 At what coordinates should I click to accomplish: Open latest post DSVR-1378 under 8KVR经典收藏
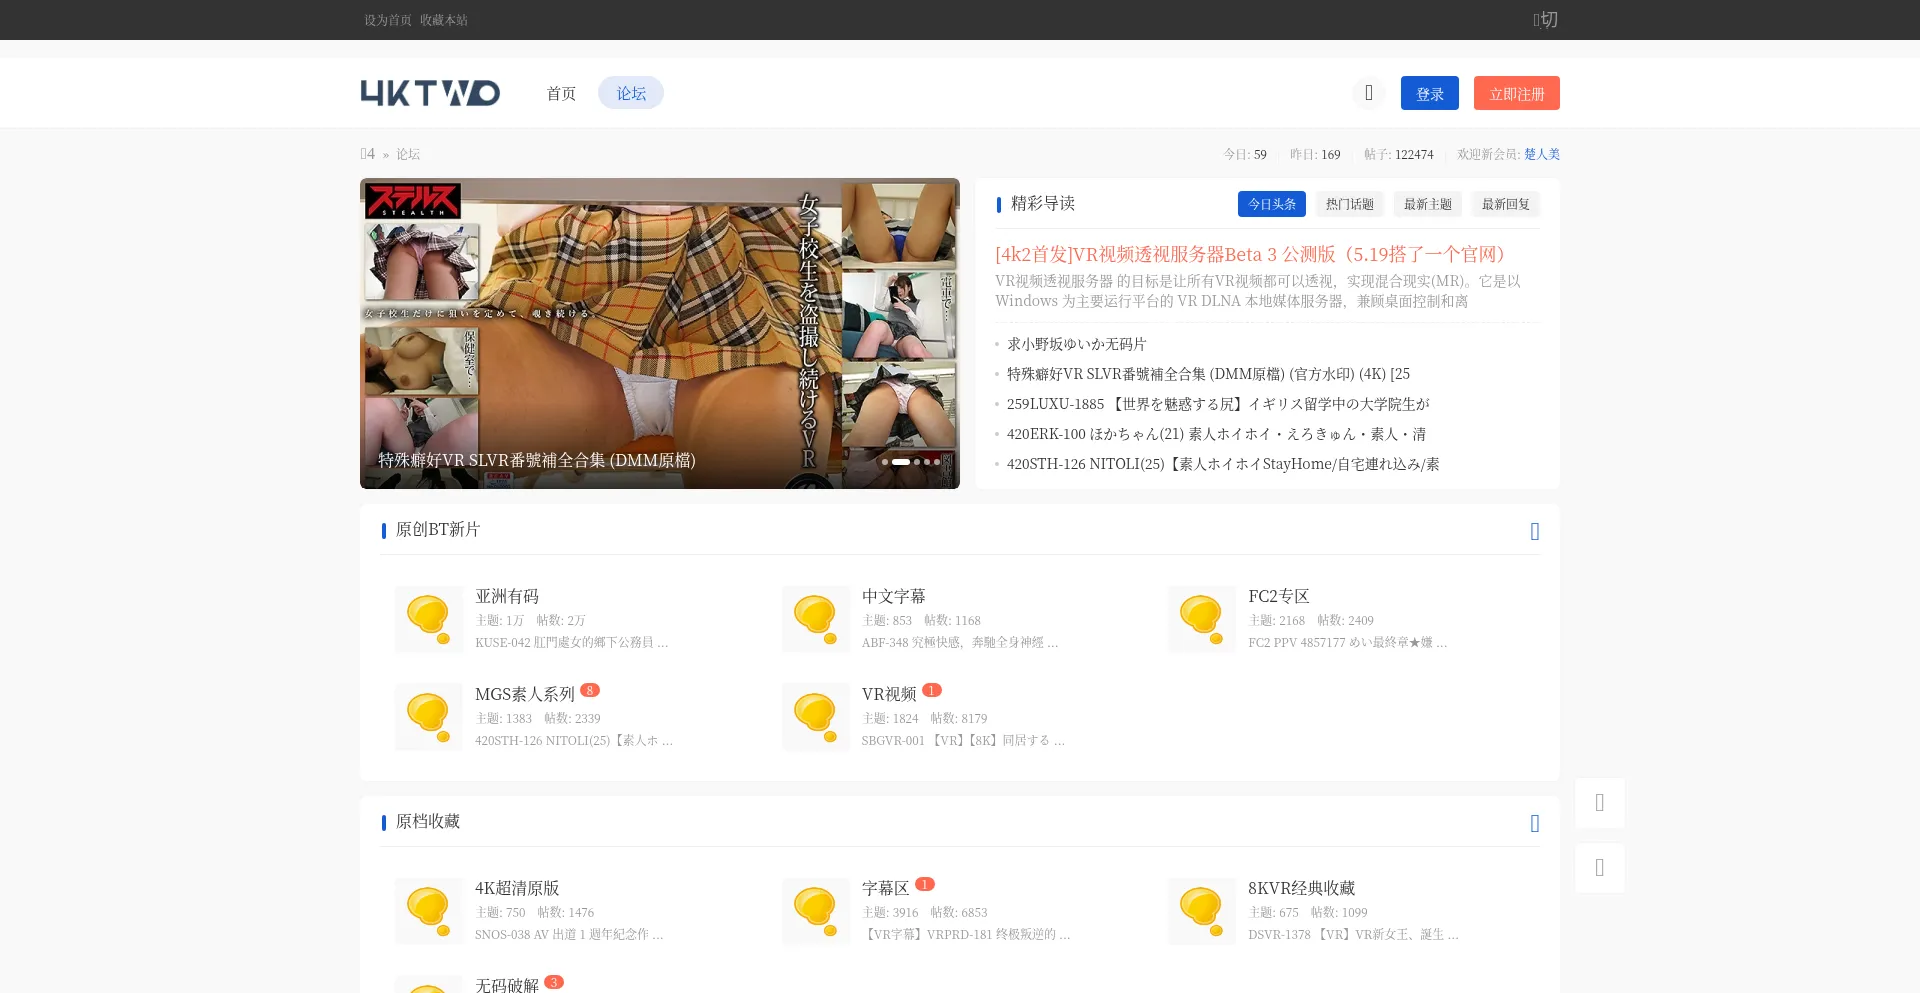[x=1353, y=934]
